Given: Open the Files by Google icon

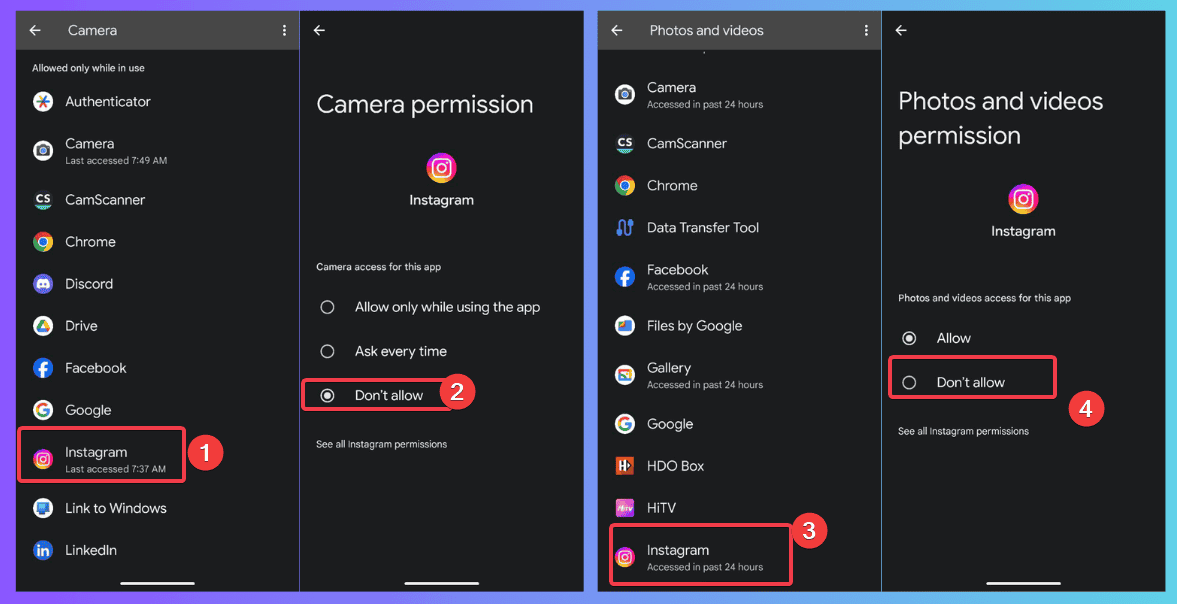Looking at the screenshot, I should pos(624,325).
